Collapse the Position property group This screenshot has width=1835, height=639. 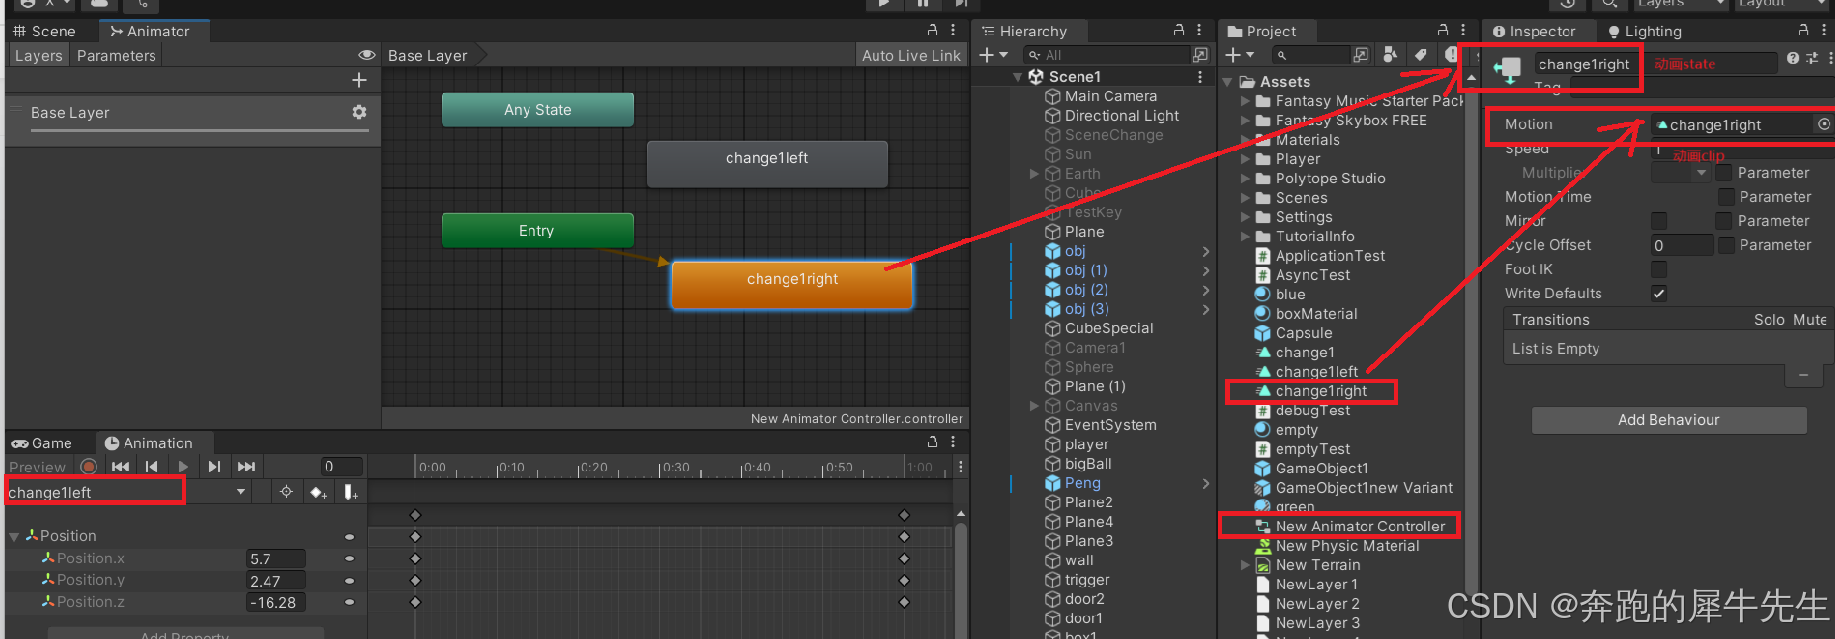(14, 537)
